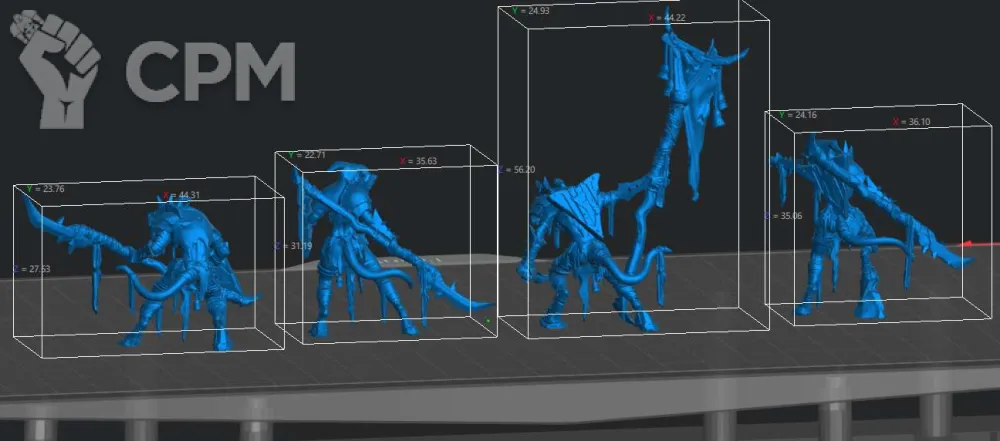Click the CPM text watermark
Screen dimensions: 1000x441
pyautogui.click(x=211, y=72)
